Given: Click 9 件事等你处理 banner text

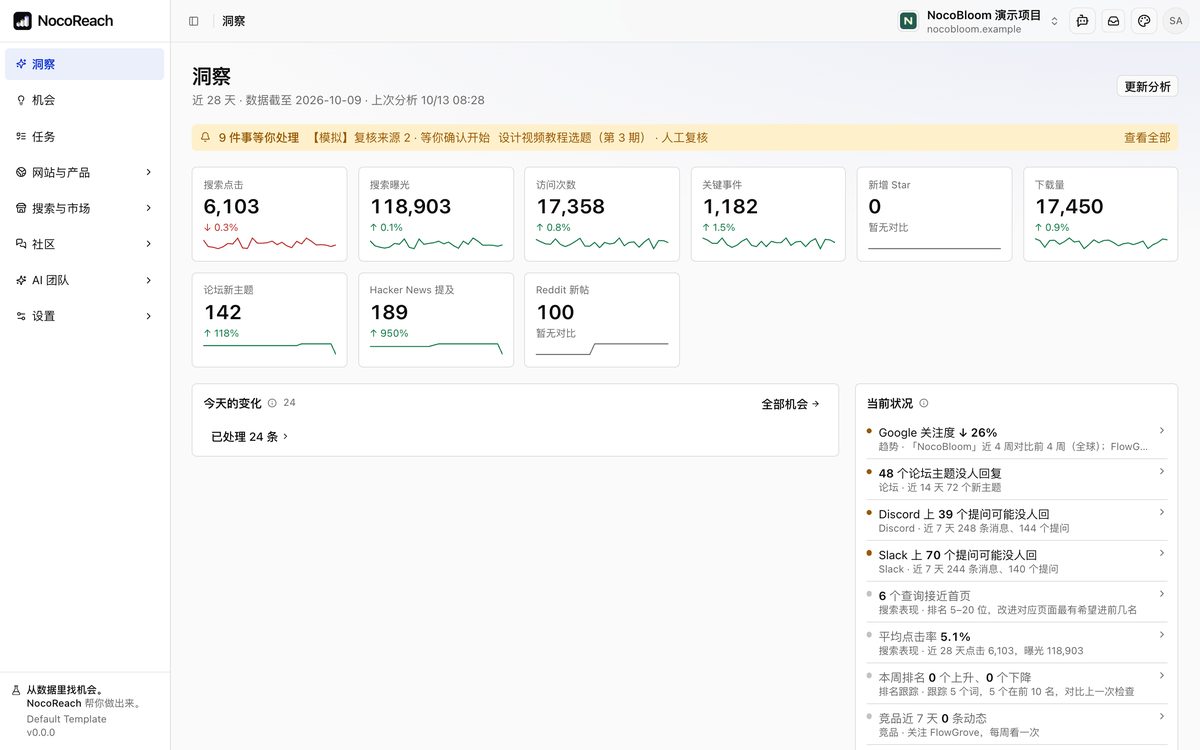Looking at the screenshot, I should tap(259, 138).
